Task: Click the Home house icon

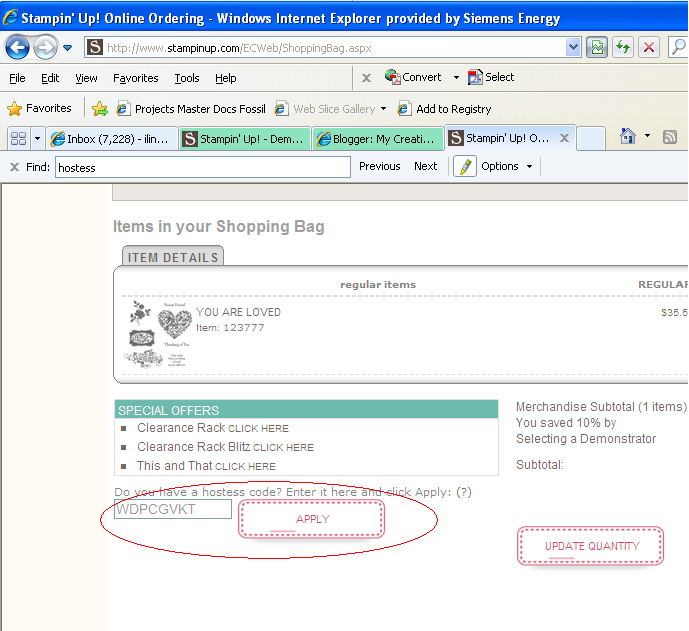Action: pyautogui.click(x=627, y=136)
